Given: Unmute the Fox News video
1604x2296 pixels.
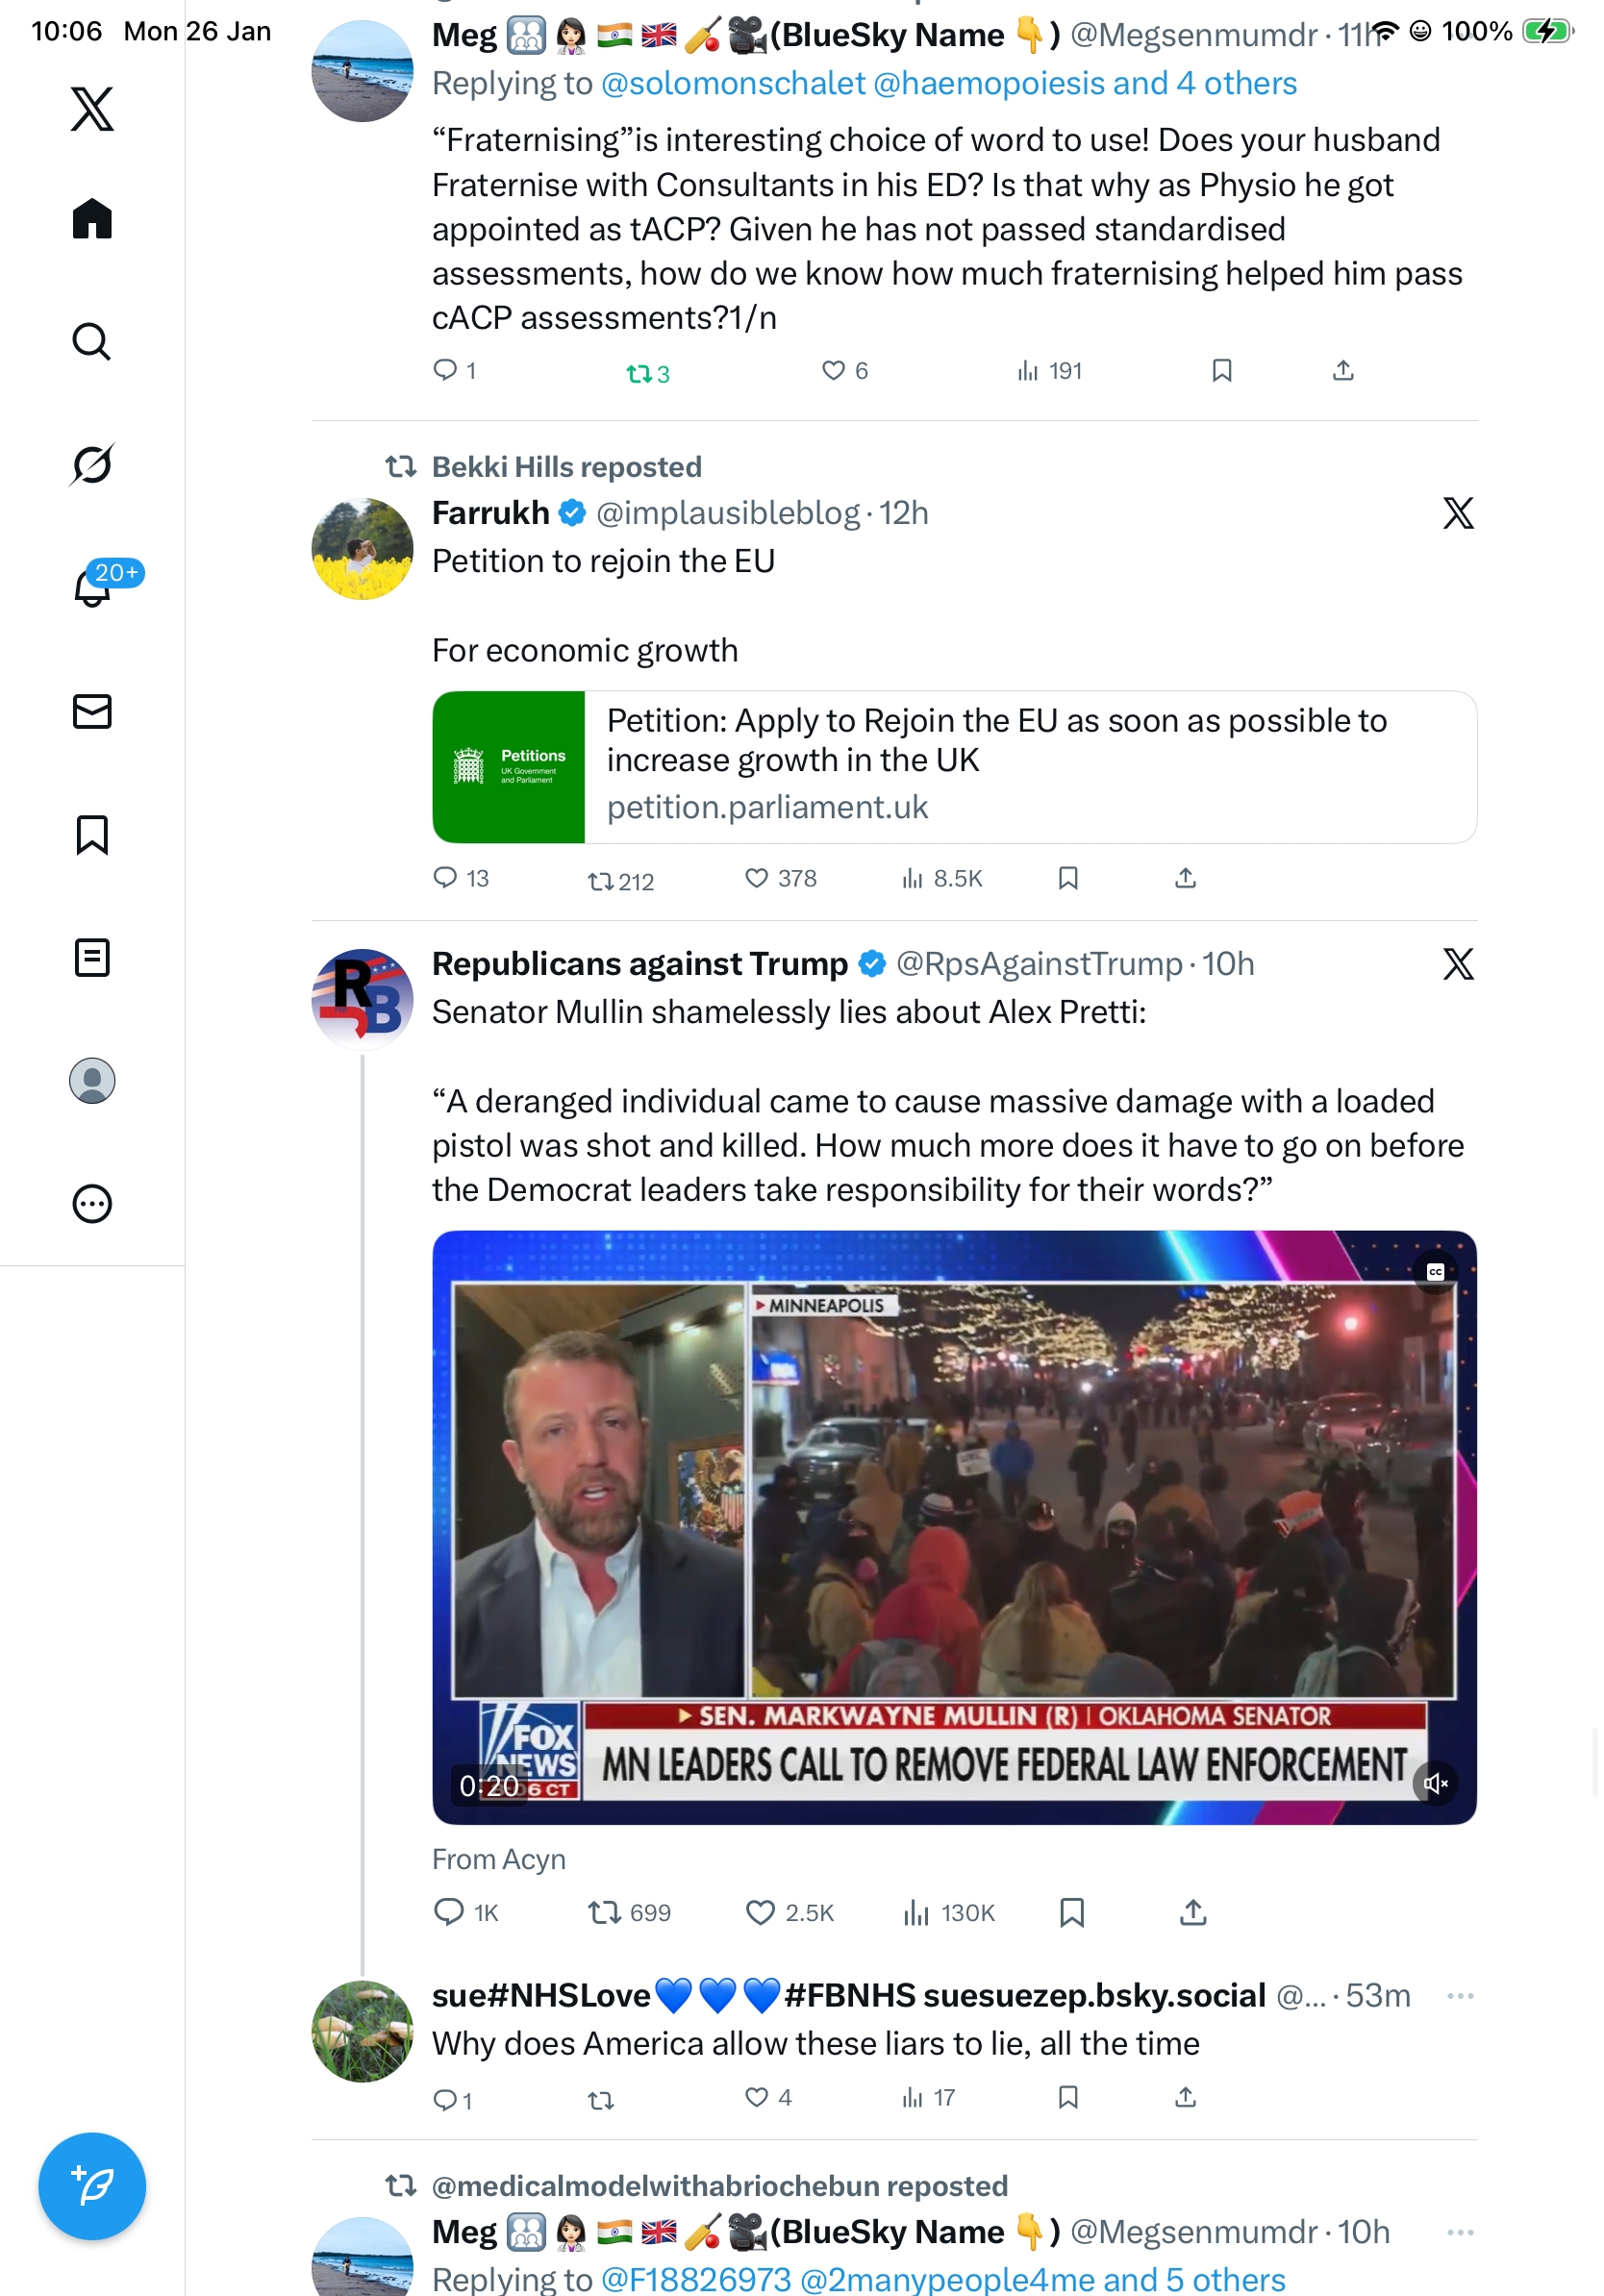Looking at the screenshot, I should (1435, 1783).
